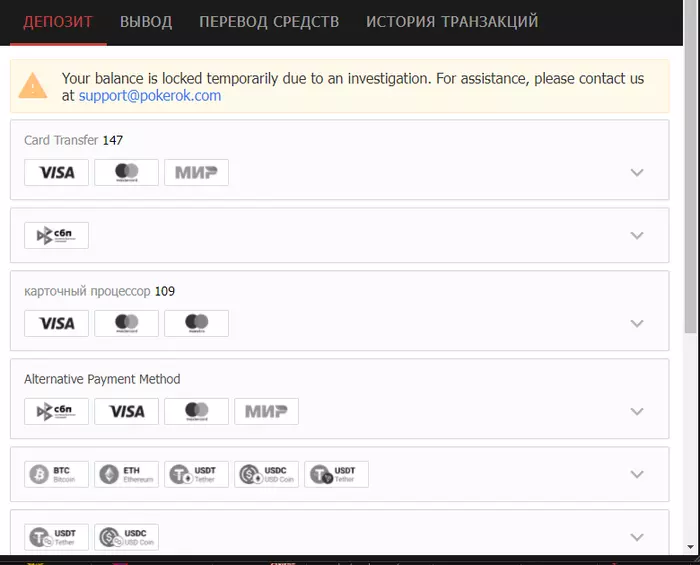The width and height of the screenshot is (700, 565).
Task: Choose Mastercard under Alternative Payment Method
Action: 196,411
